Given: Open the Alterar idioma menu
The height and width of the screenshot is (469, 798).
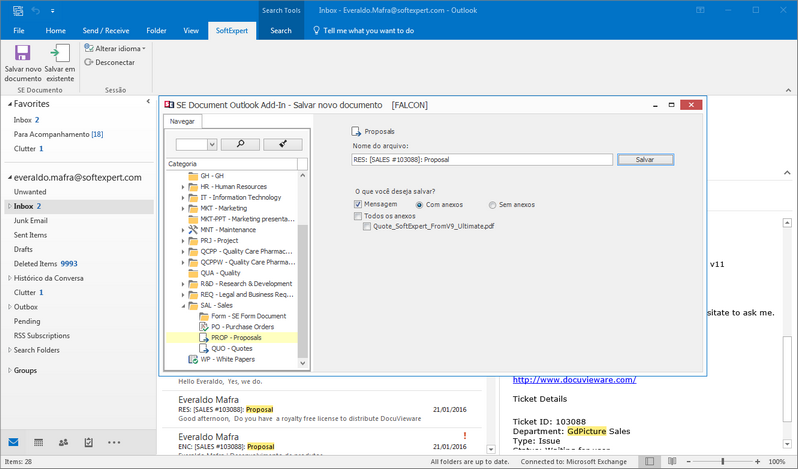Looking at the screenshot, I should coord(115,48).
